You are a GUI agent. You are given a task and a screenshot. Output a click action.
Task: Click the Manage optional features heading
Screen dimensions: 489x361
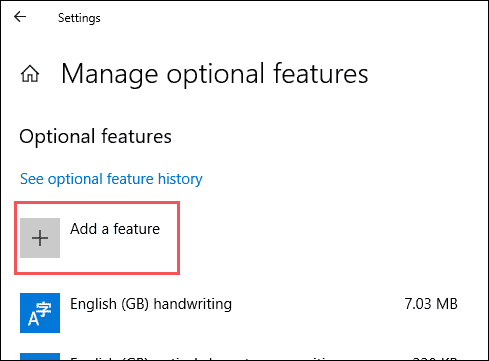coord(215,74)
